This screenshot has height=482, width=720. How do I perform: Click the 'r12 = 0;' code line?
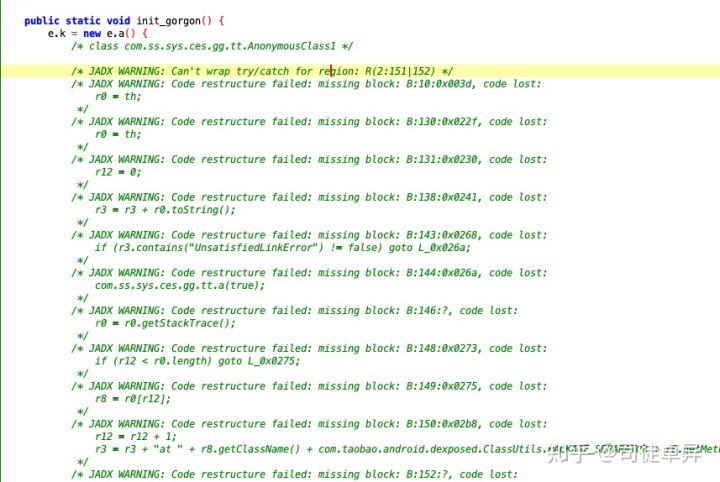[x=118, y=172]
